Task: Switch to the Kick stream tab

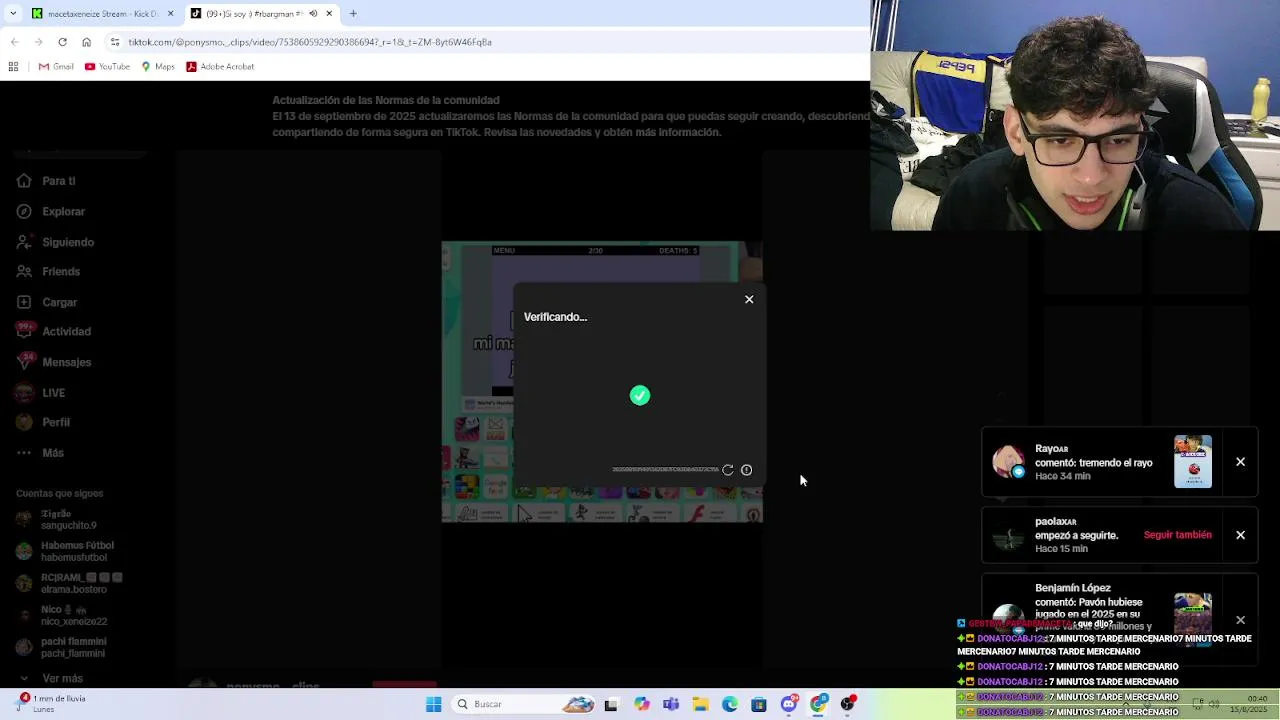Action: pos(103,14)
